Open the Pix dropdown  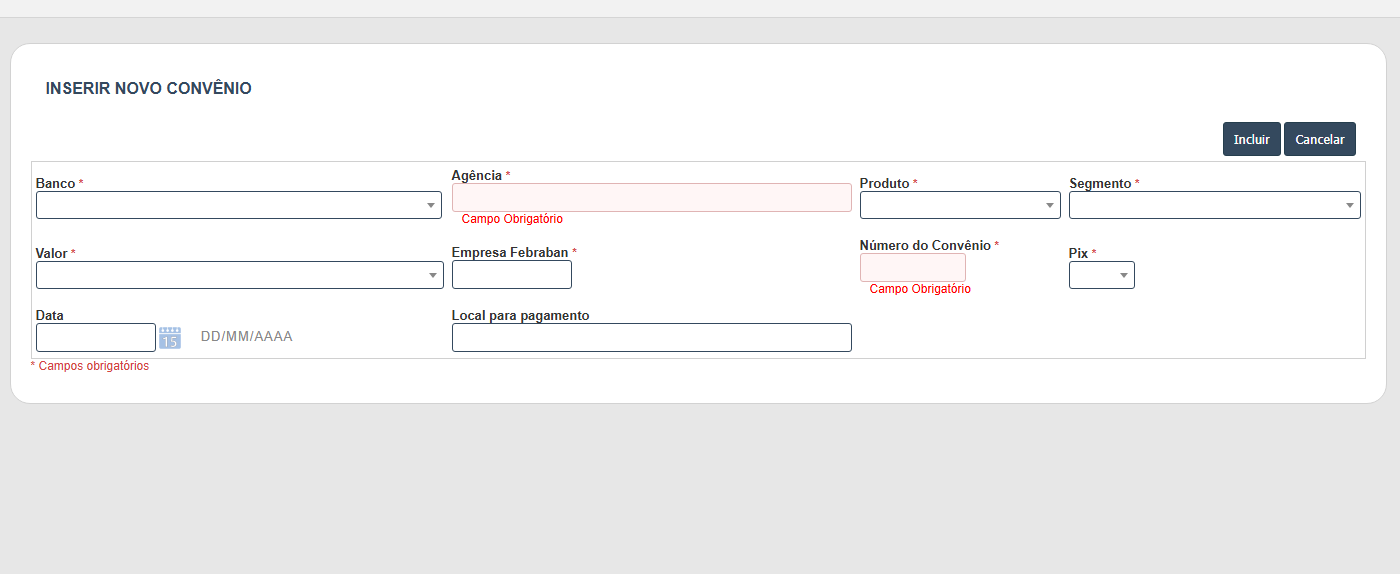(x=1102, y=275)
